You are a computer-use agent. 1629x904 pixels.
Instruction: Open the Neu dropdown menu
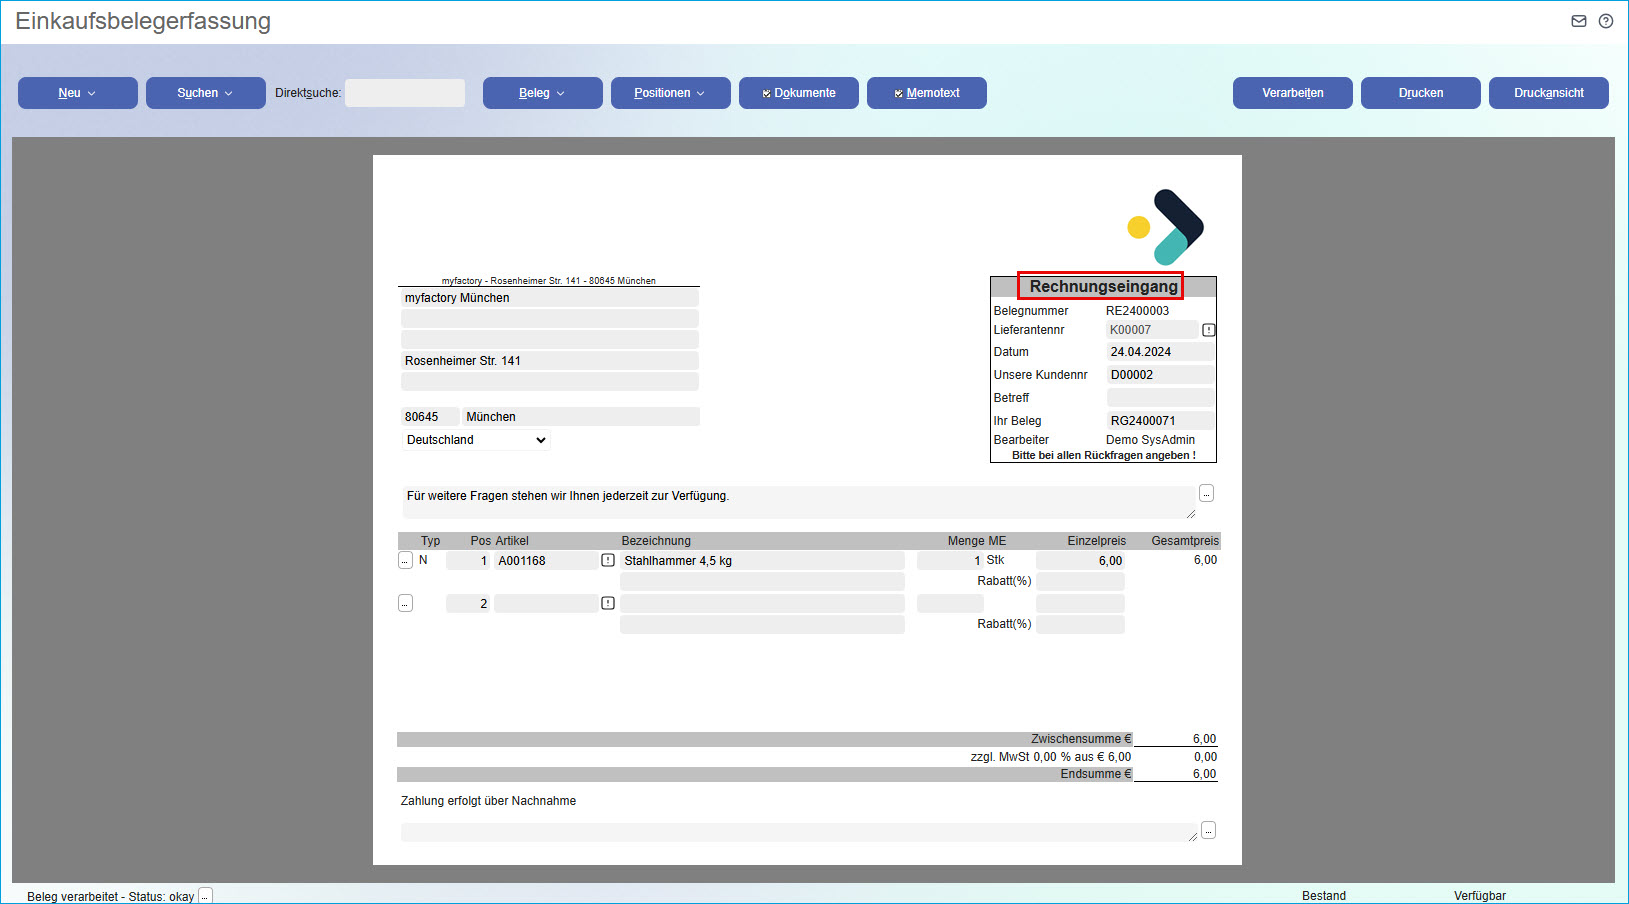[78, 93]
